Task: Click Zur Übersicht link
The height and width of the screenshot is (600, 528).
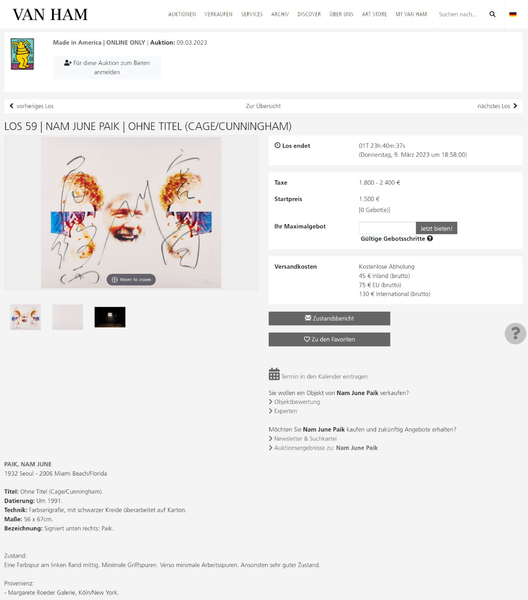Action: tap(263, 106)
